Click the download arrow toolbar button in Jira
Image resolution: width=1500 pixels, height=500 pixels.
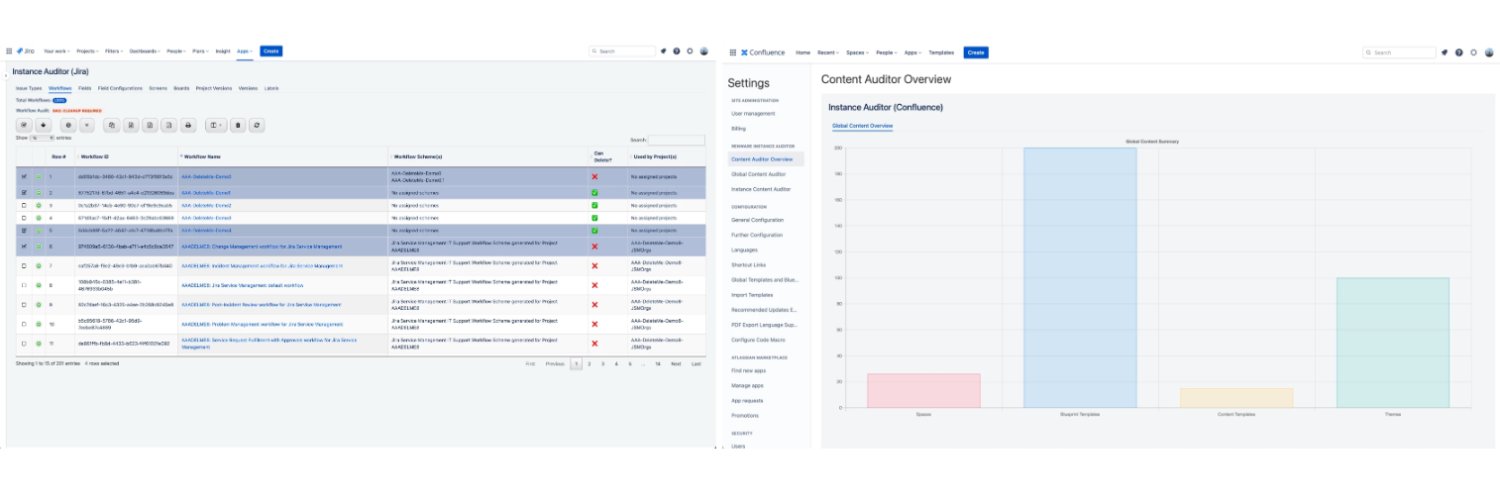coord(43,125)
